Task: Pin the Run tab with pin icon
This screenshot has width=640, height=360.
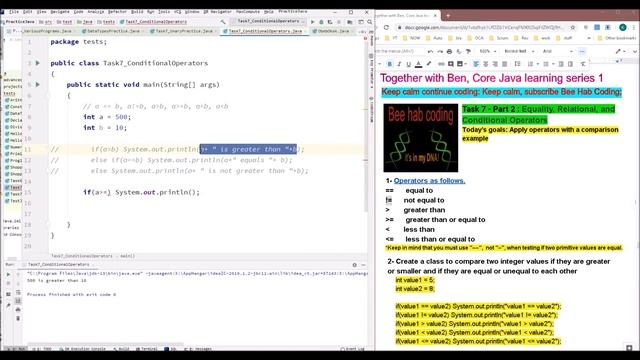Action: pos(8,305)
